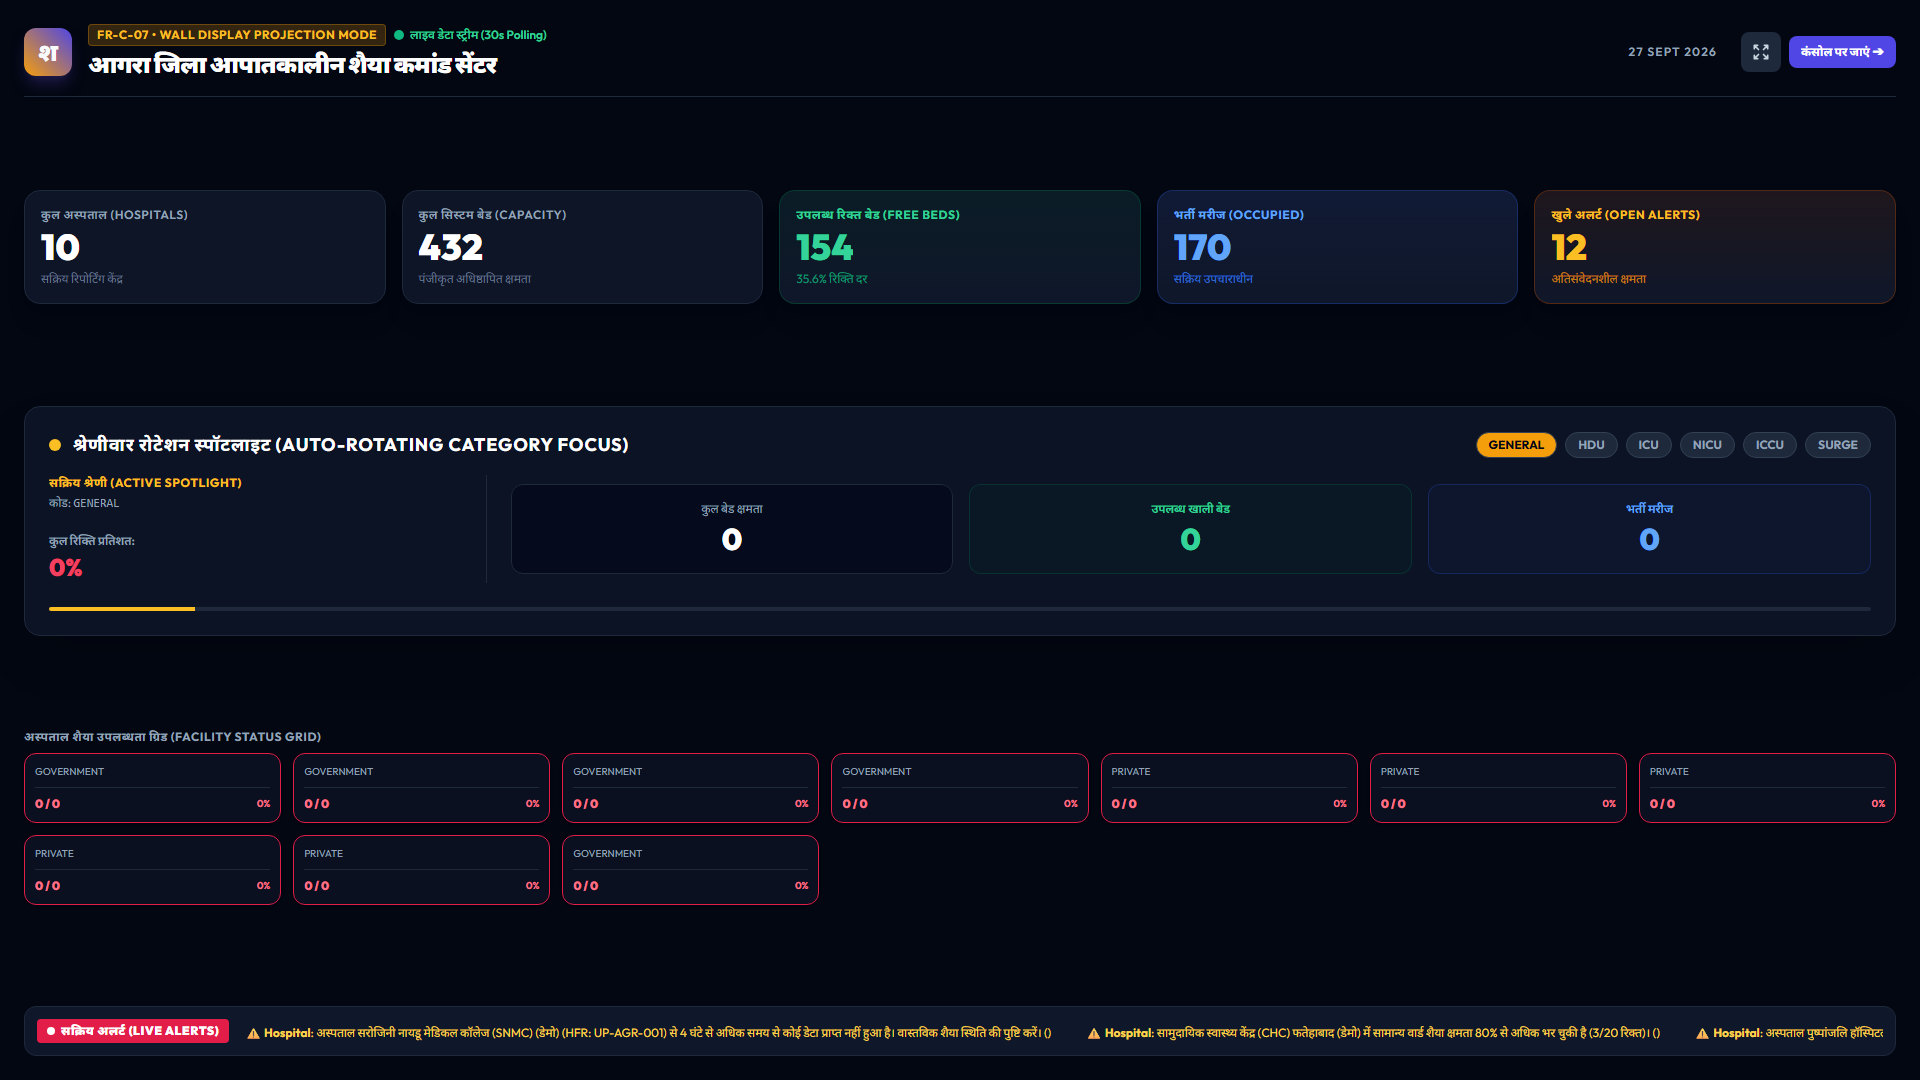Click the कुल बेड क्षमता spotlight tile
Screen dimensions: 1920x1080
(x=732, y=529)
